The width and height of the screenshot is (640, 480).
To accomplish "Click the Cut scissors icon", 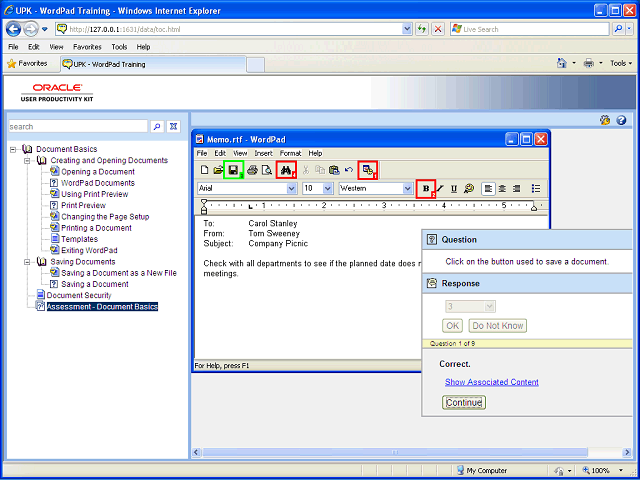I will [x=306, y=170].
